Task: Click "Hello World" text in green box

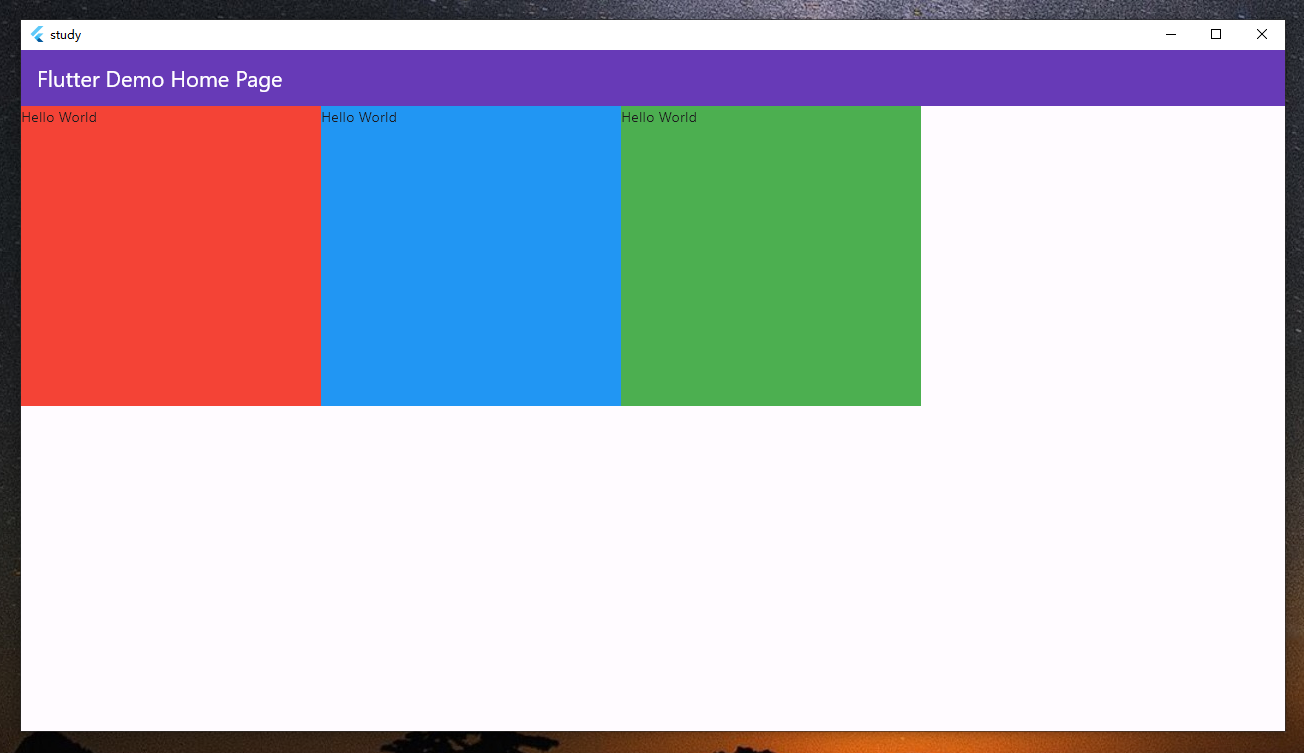Action: (659, 117)
